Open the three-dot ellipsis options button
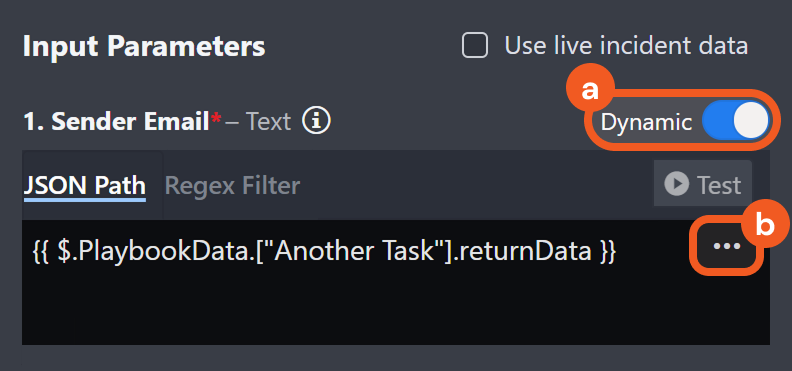Image resolution: width=792 pixels, height=371 pixels. tap(727, 246)
